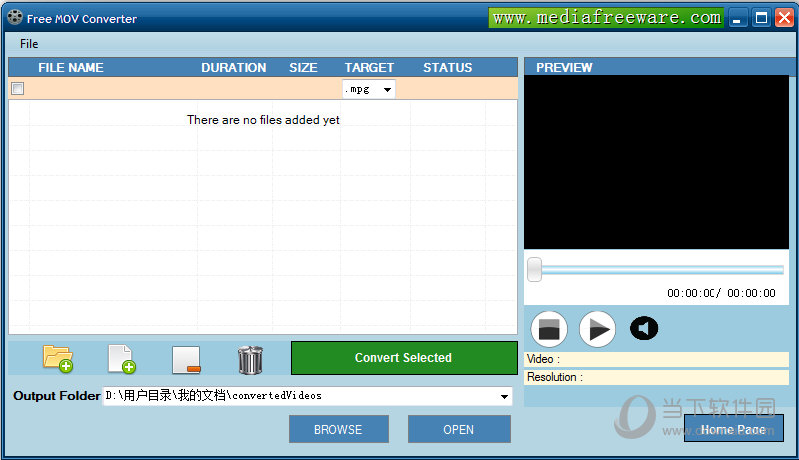Click the Video info field
Image resolution: width=799 pixels, height=460 pixels.
[x=656, y=359]
